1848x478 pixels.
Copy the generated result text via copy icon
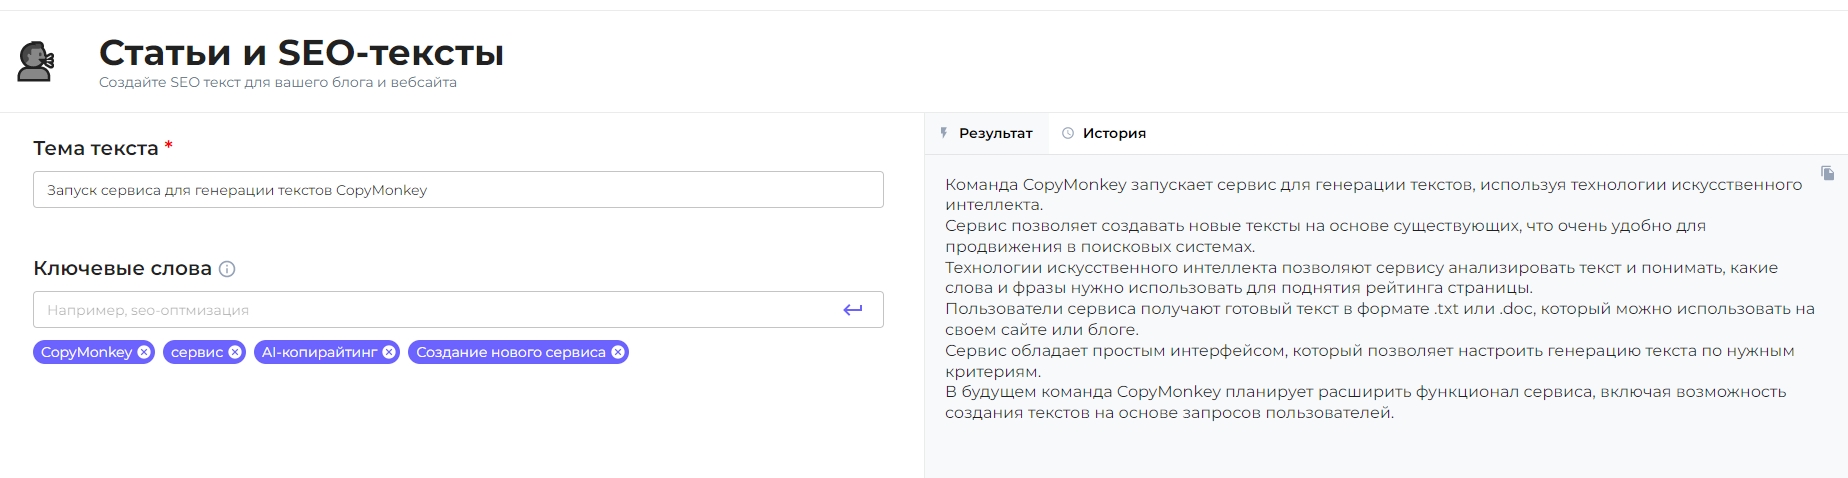click(x=1827, y=173)
